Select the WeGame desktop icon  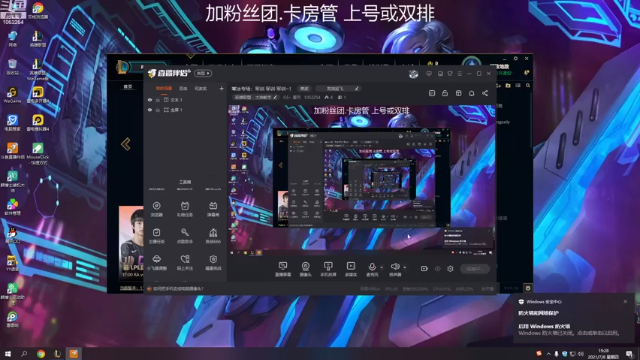[x=12, y=96]
